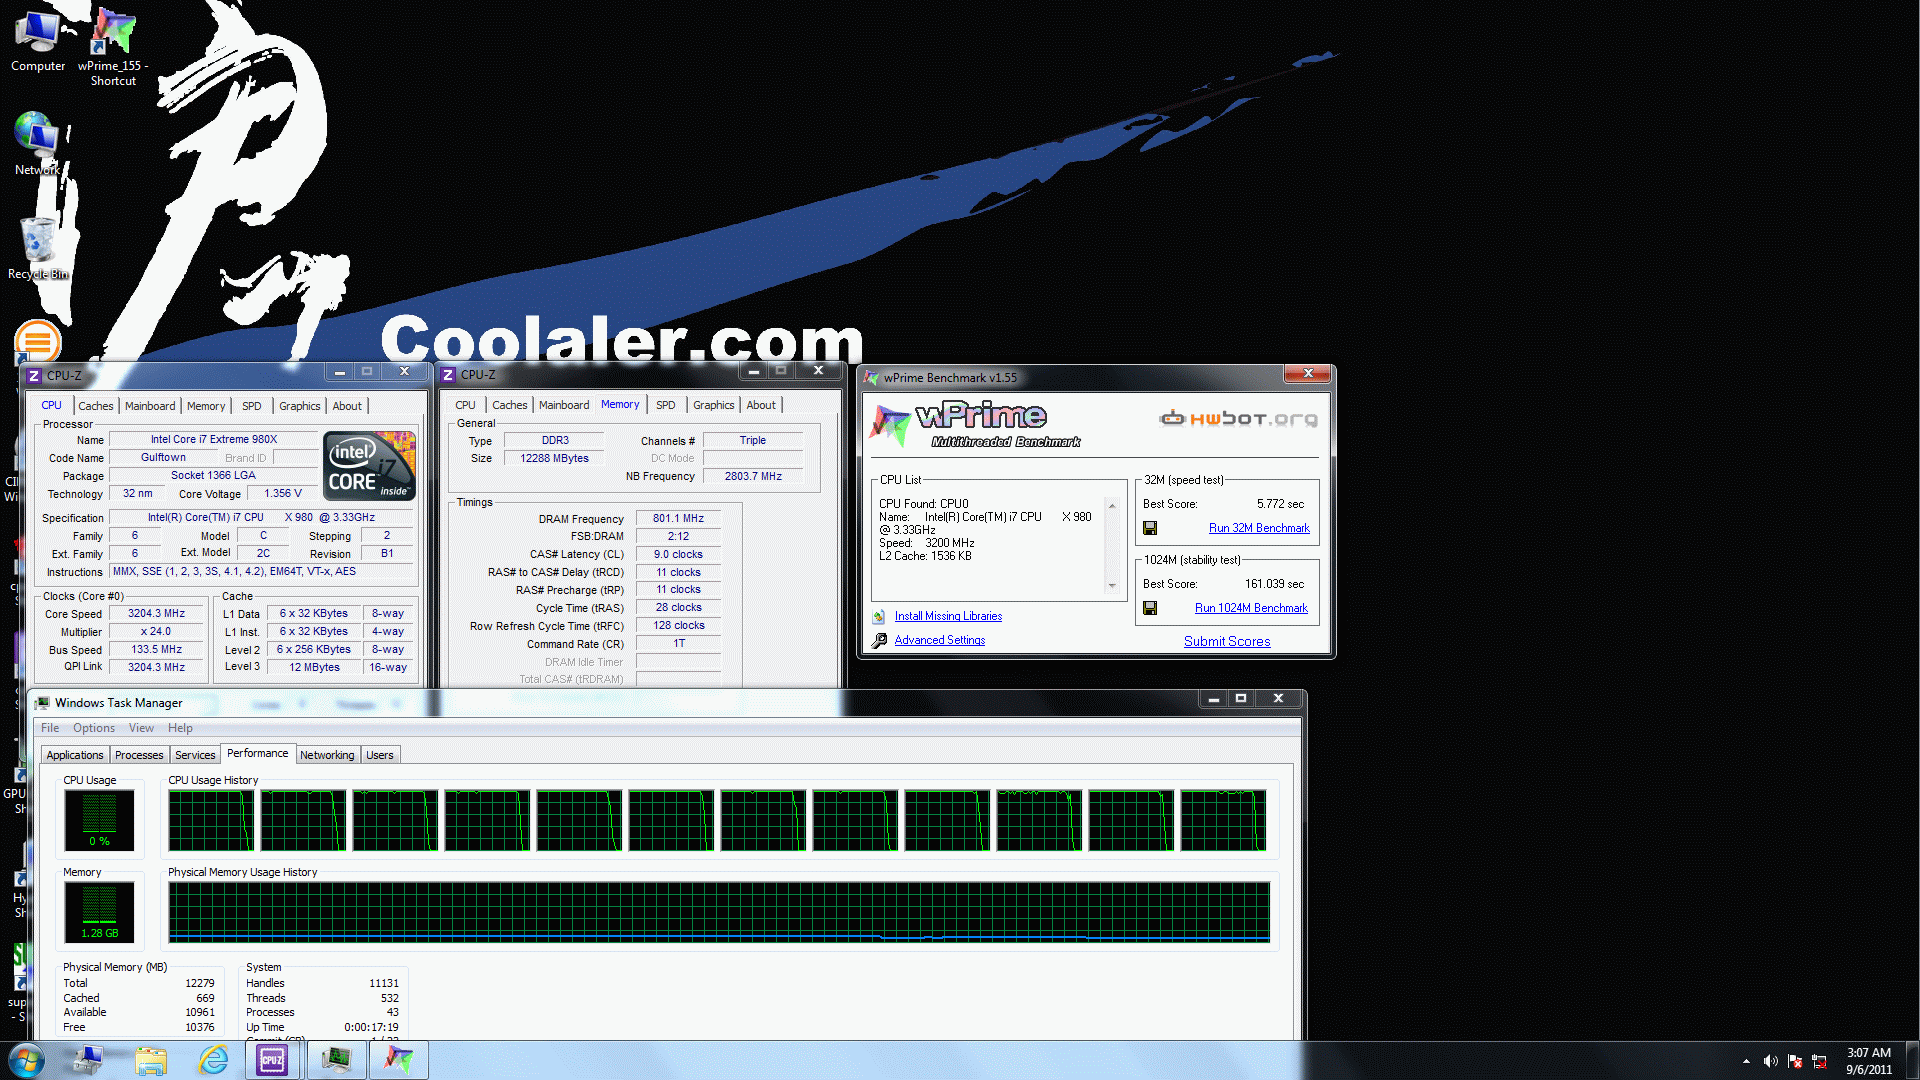Close the wPrime Benchmark window
Image resolution: width=1920 pixels, height=1080 pixels.
pyautogui.click(x=1308, y=374)
